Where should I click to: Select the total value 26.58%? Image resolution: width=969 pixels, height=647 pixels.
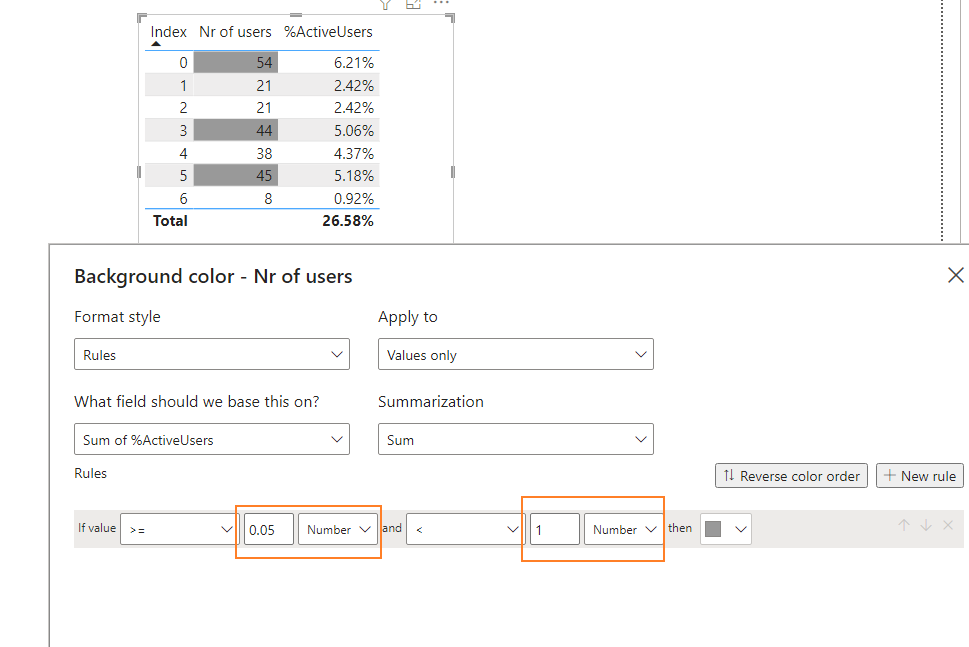[347, 221]
